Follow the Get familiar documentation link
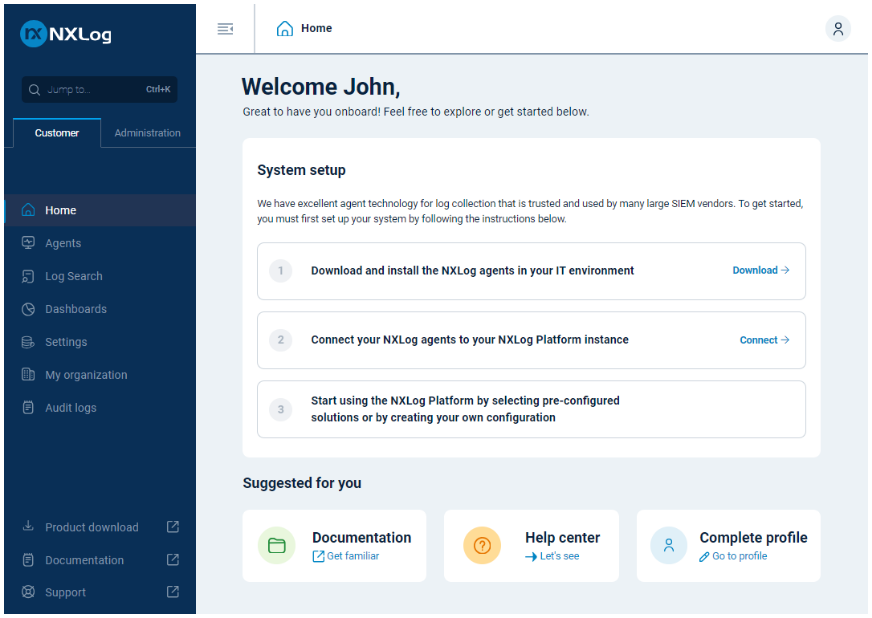Screen dimensions: 872x618 (346, 556)
